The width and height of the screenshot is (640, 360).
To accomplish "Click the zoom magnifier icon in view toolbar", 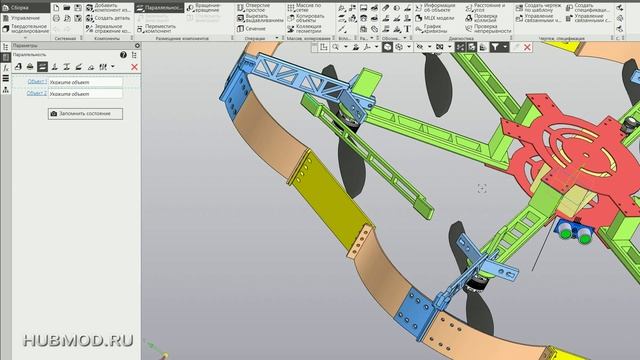I will [x=336, y=47].
